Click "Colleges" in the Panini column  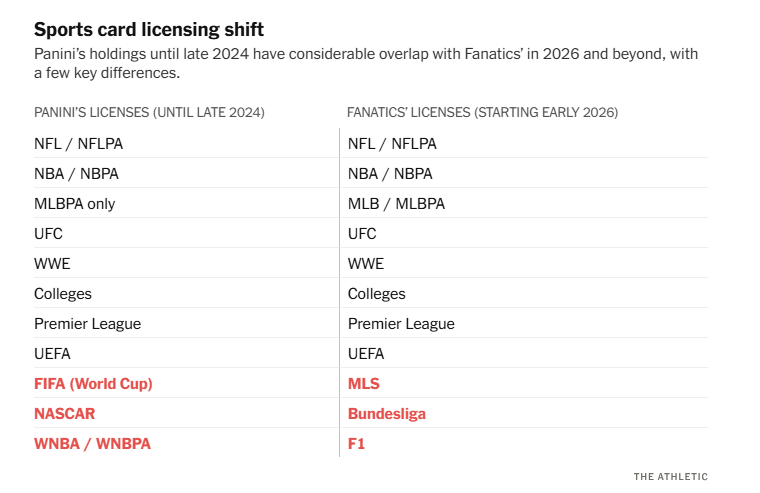(63, 293)
